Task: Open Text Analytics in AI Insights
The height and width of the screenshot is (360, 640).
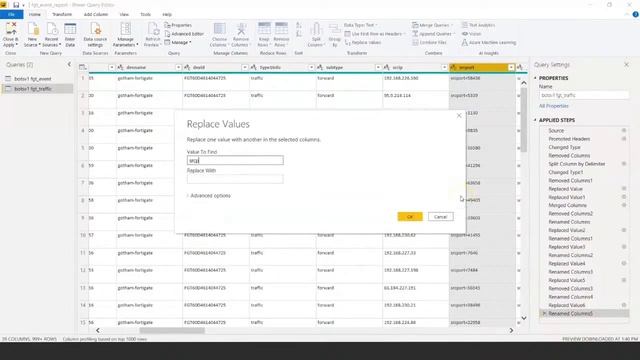Action: (478, 25)
